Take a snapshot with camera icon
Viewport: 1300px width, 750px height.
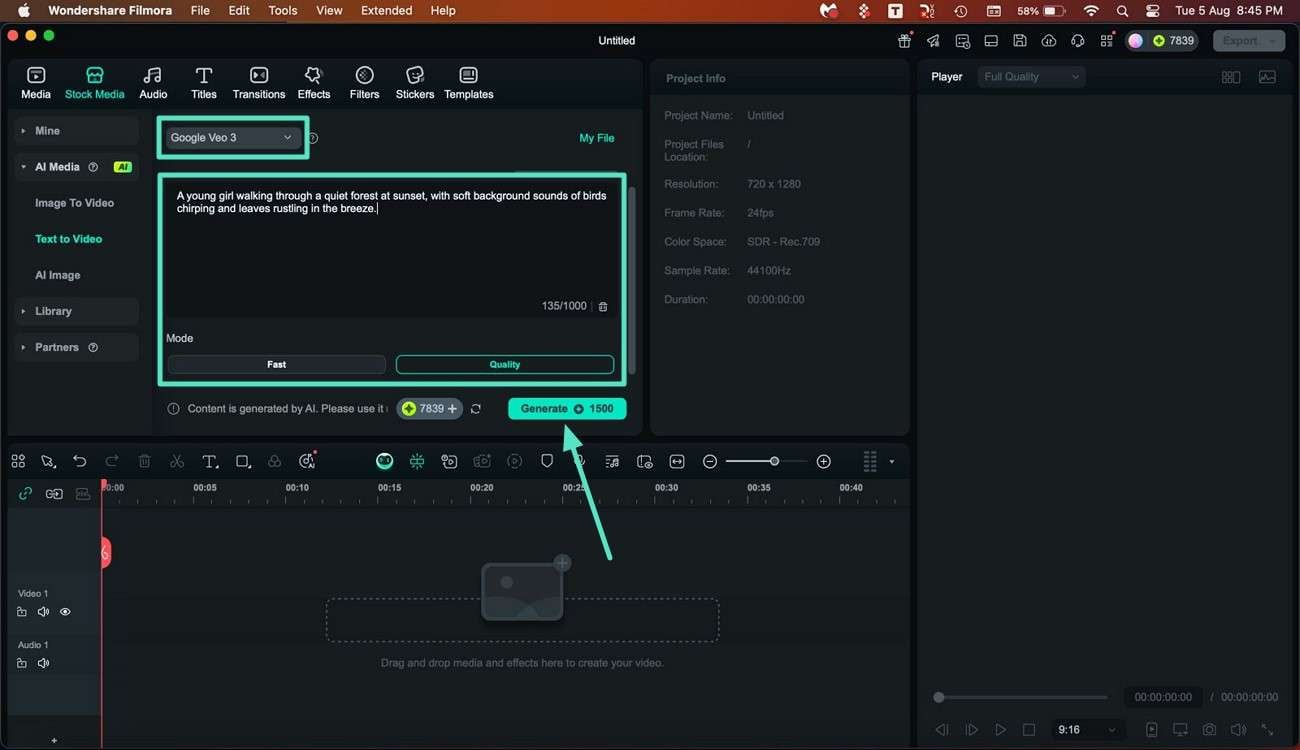point(1209,730)
